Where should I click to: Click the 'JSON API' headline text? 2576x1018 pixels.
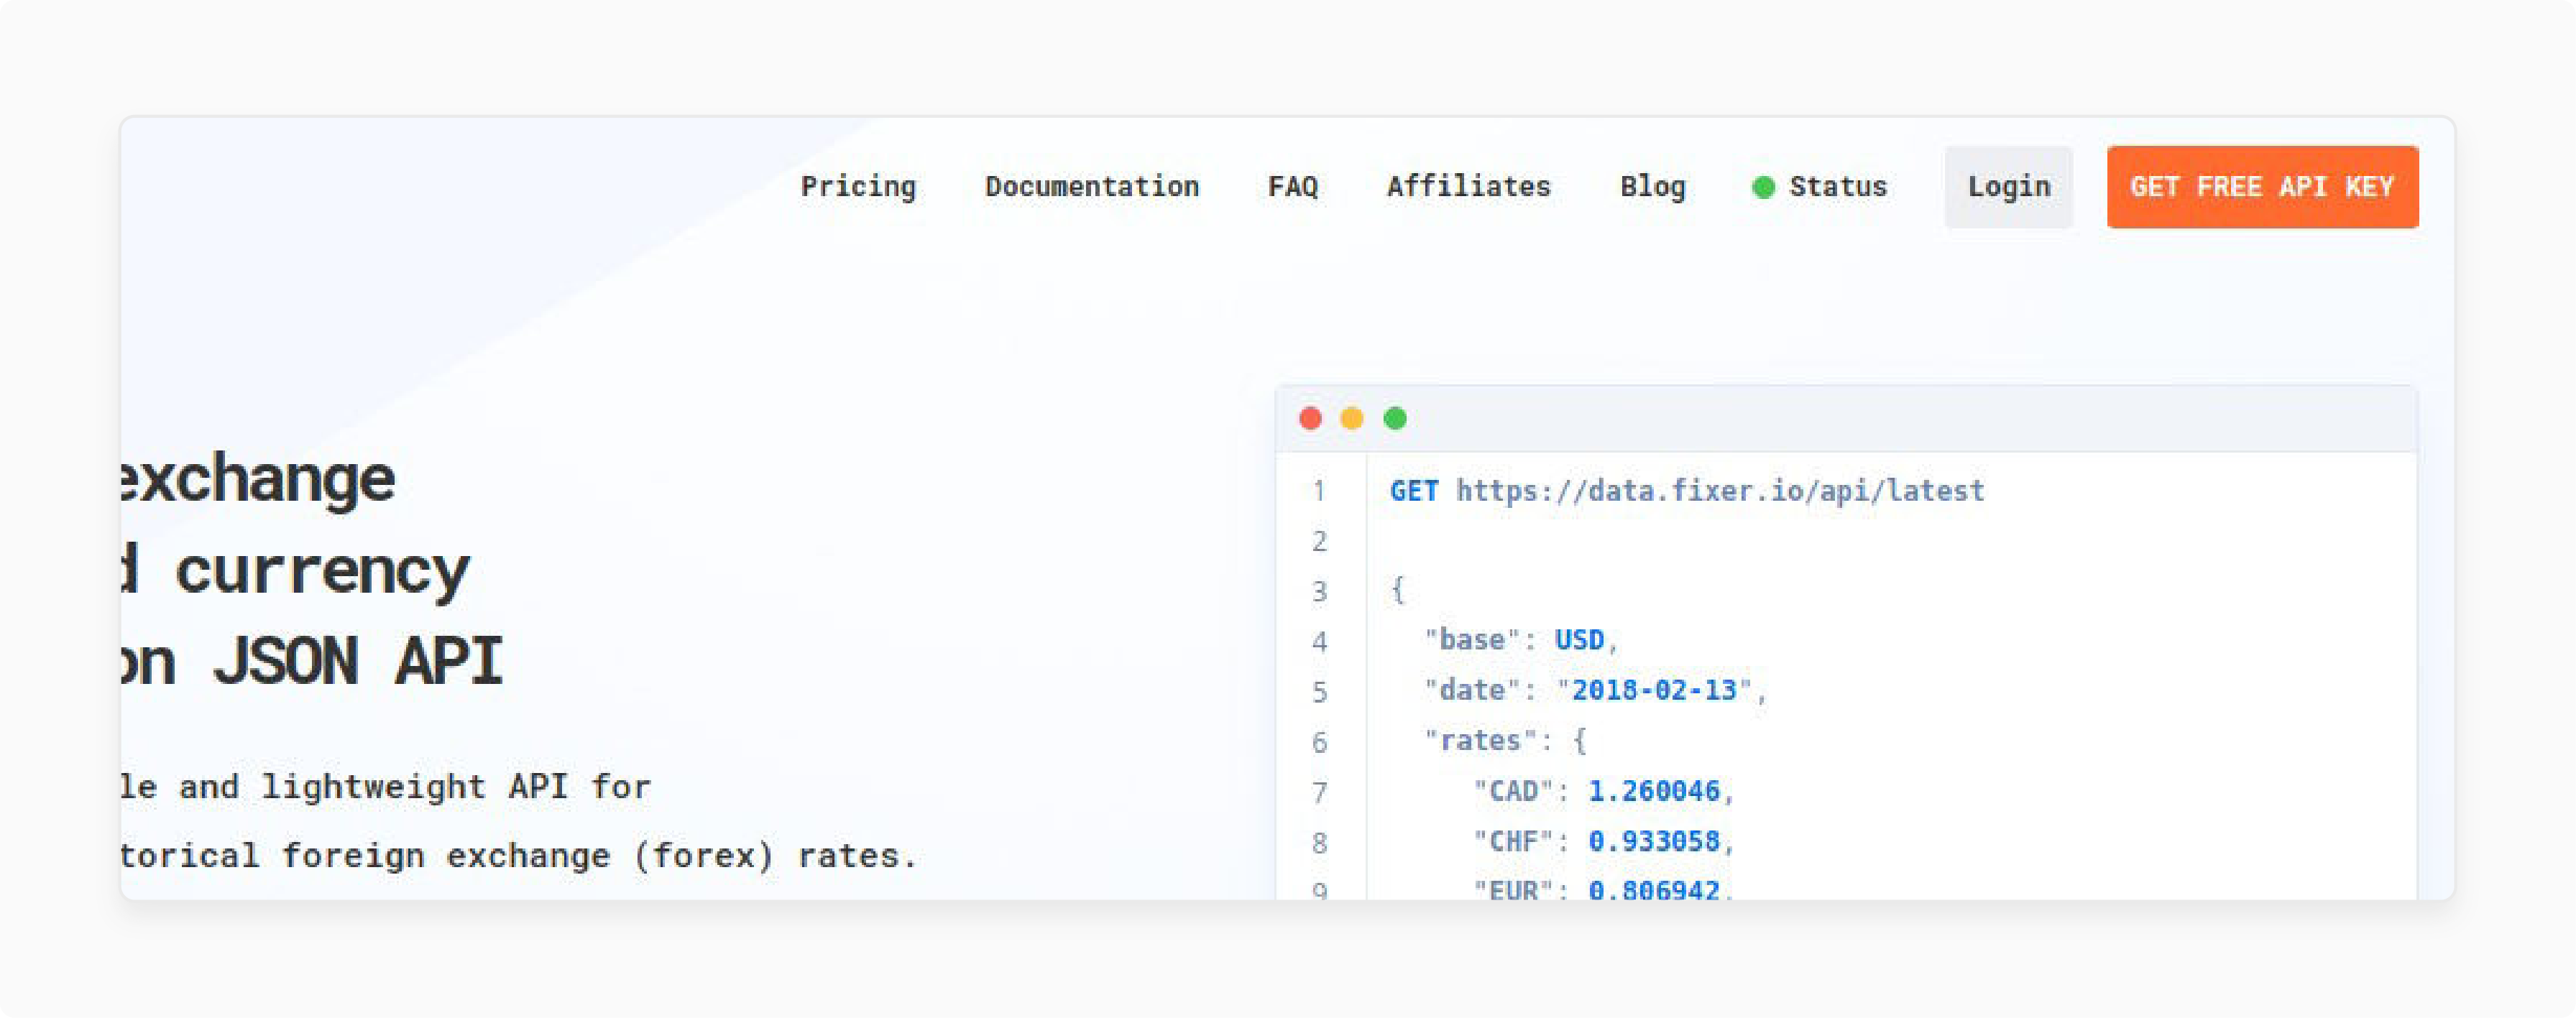357,661
